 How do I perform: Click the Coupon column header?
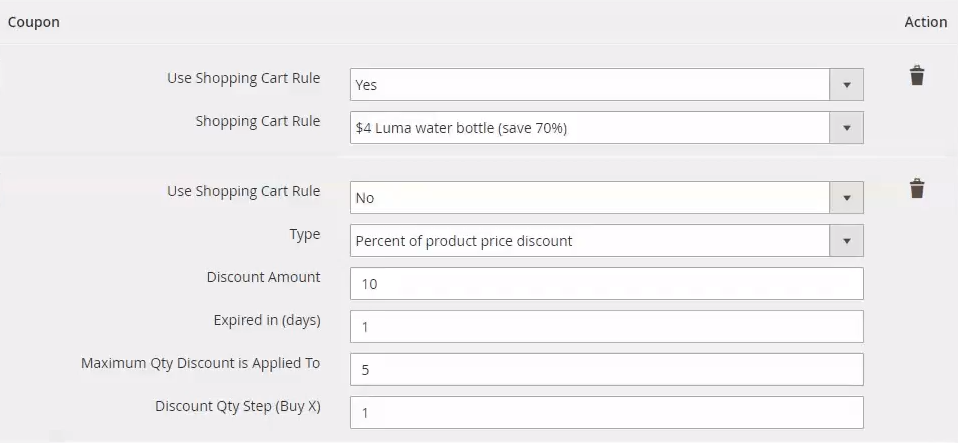tap(34, 22)
